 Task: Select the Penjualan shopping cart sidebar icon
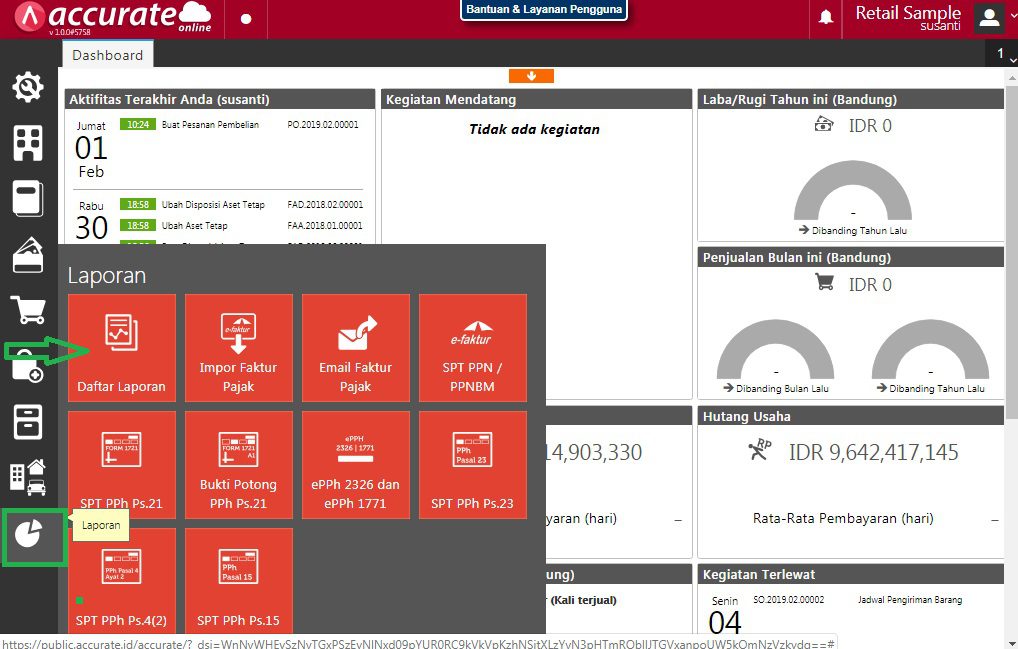[x=27, y=310]
